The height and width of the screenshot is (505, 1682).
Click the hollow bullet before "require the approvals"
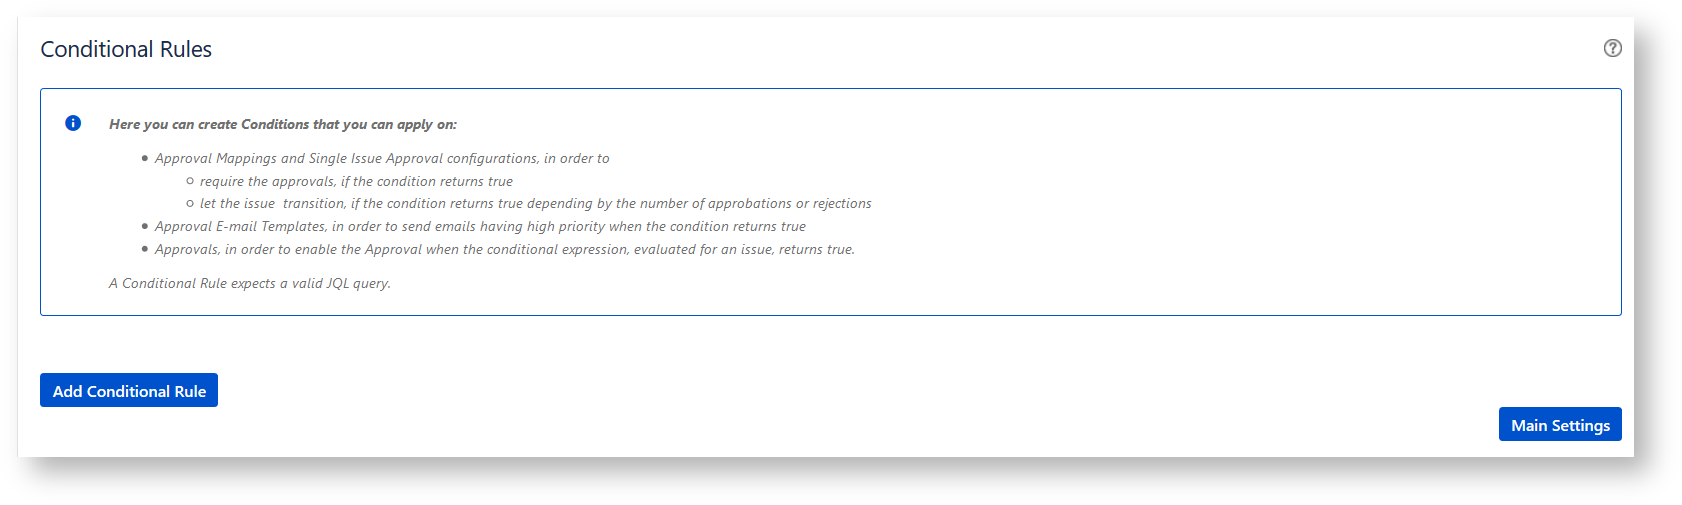coord(190,181)
